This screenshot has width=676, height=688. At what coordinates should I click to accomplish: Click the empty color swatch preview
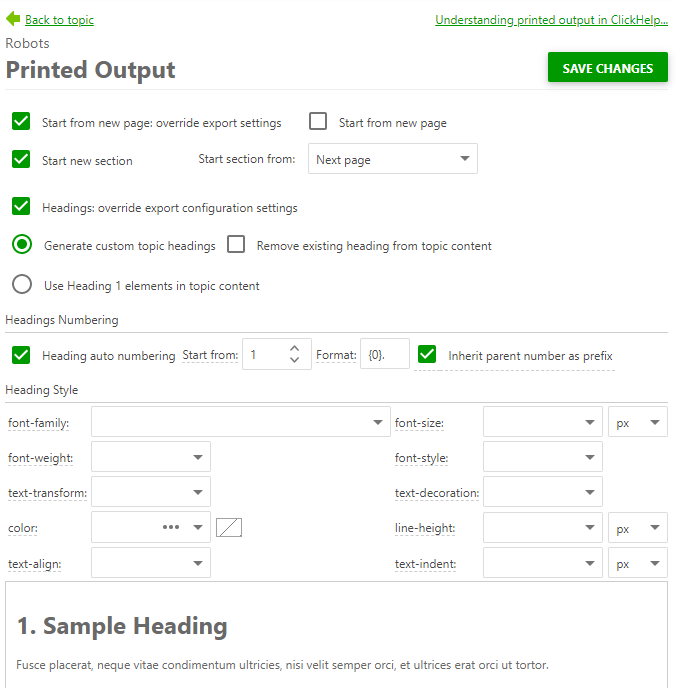click(229, 527)
